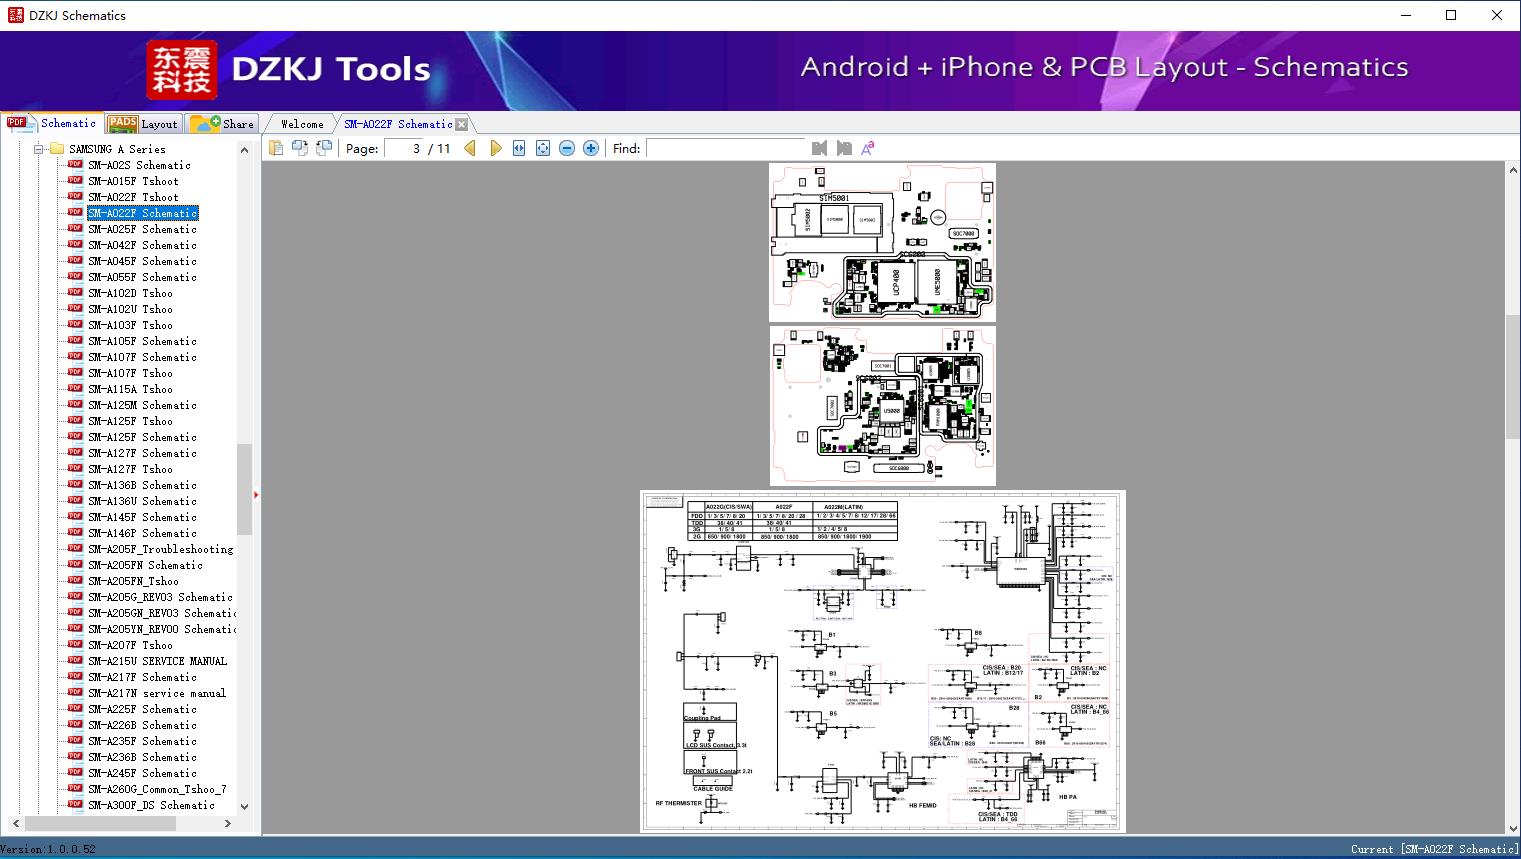
Task: Open SM-A102D Tshoo in the tree
Action: tap(130, 293)
